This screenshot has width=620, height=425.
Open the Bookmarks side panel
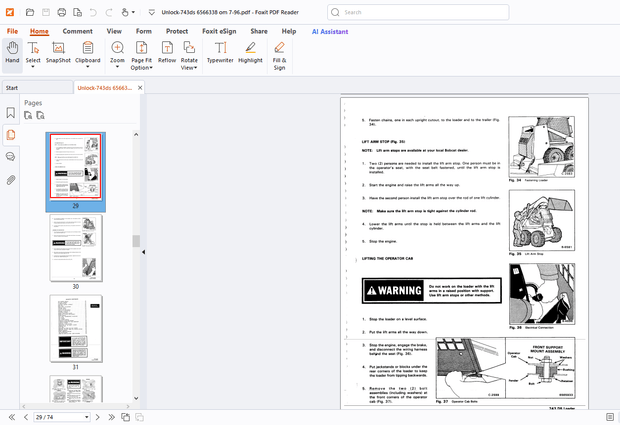(x=11, y=113)
